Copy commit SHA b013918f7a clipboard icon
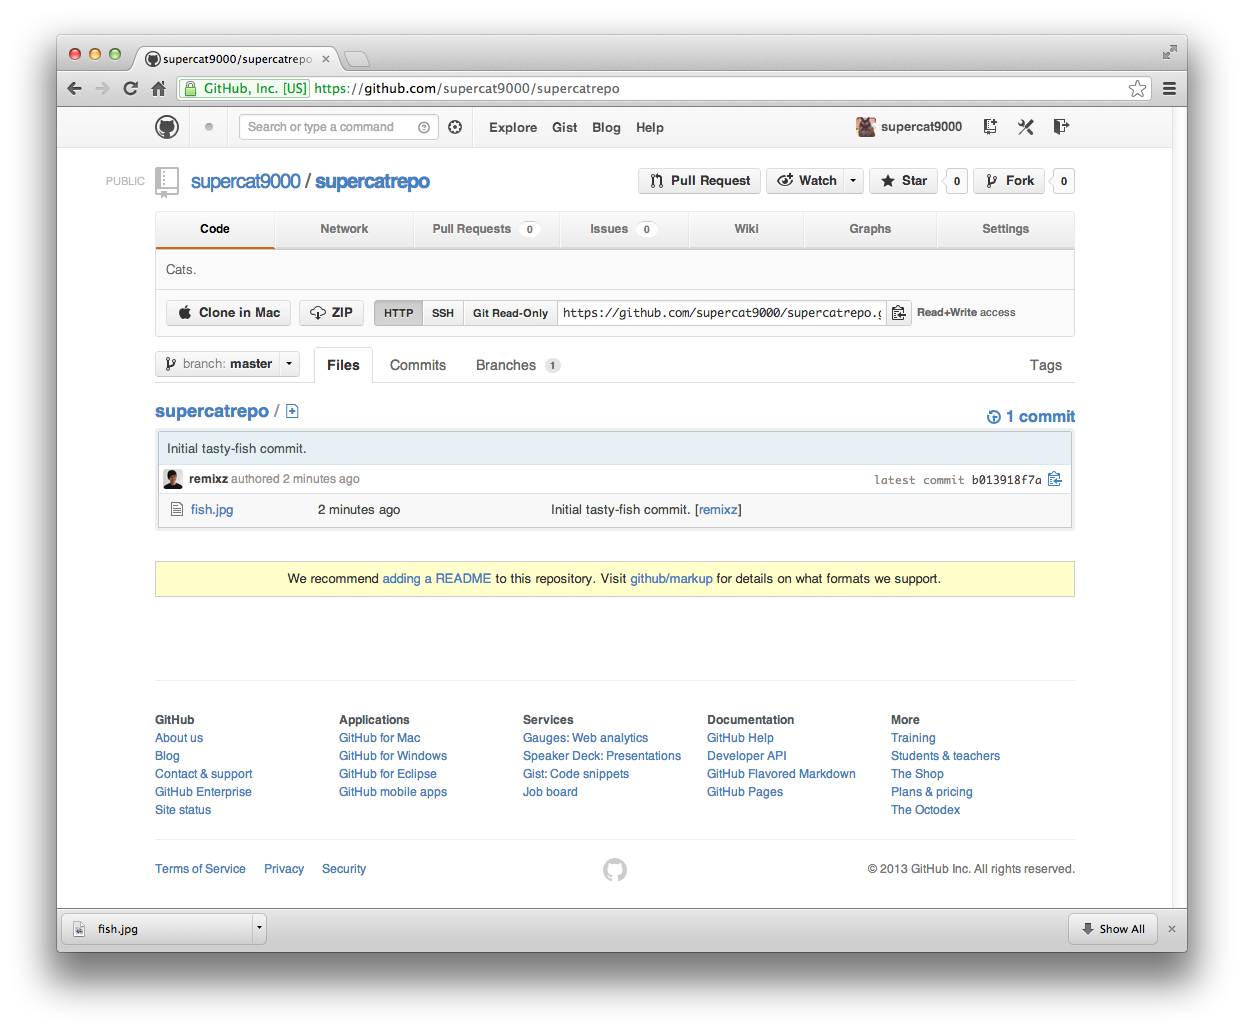1244x1031 pixels. pyautogui.click(x=1054, y=479)
